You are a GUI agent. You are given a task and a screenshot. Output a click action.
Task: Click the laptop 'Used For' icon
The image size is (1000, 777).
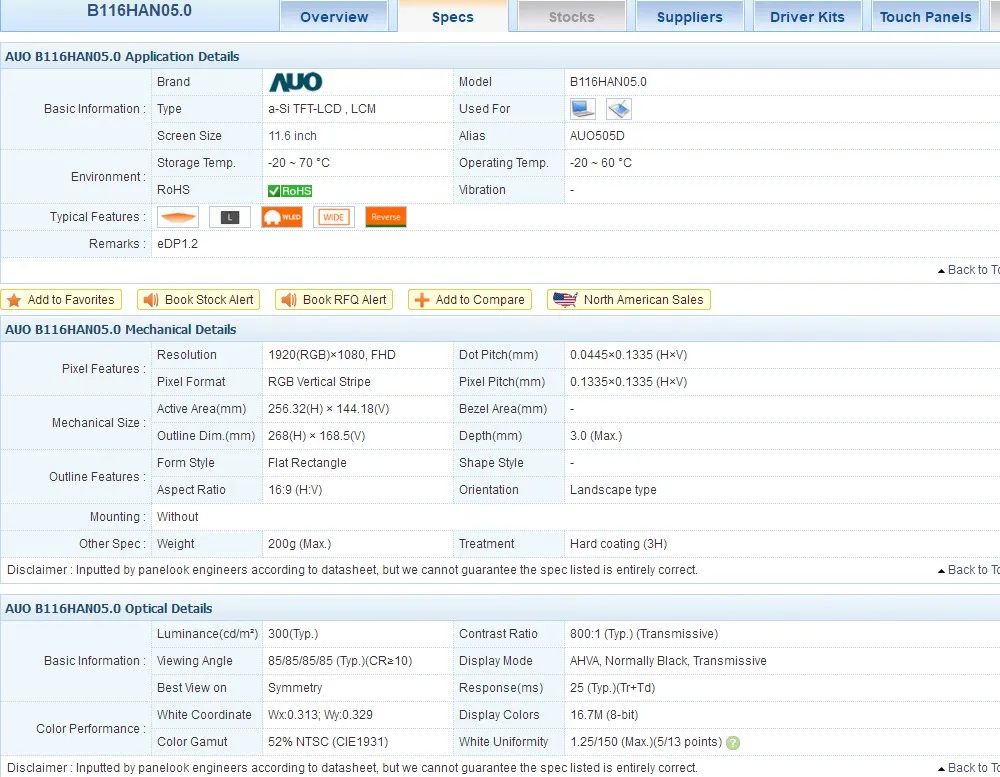(x=583, y=109)
